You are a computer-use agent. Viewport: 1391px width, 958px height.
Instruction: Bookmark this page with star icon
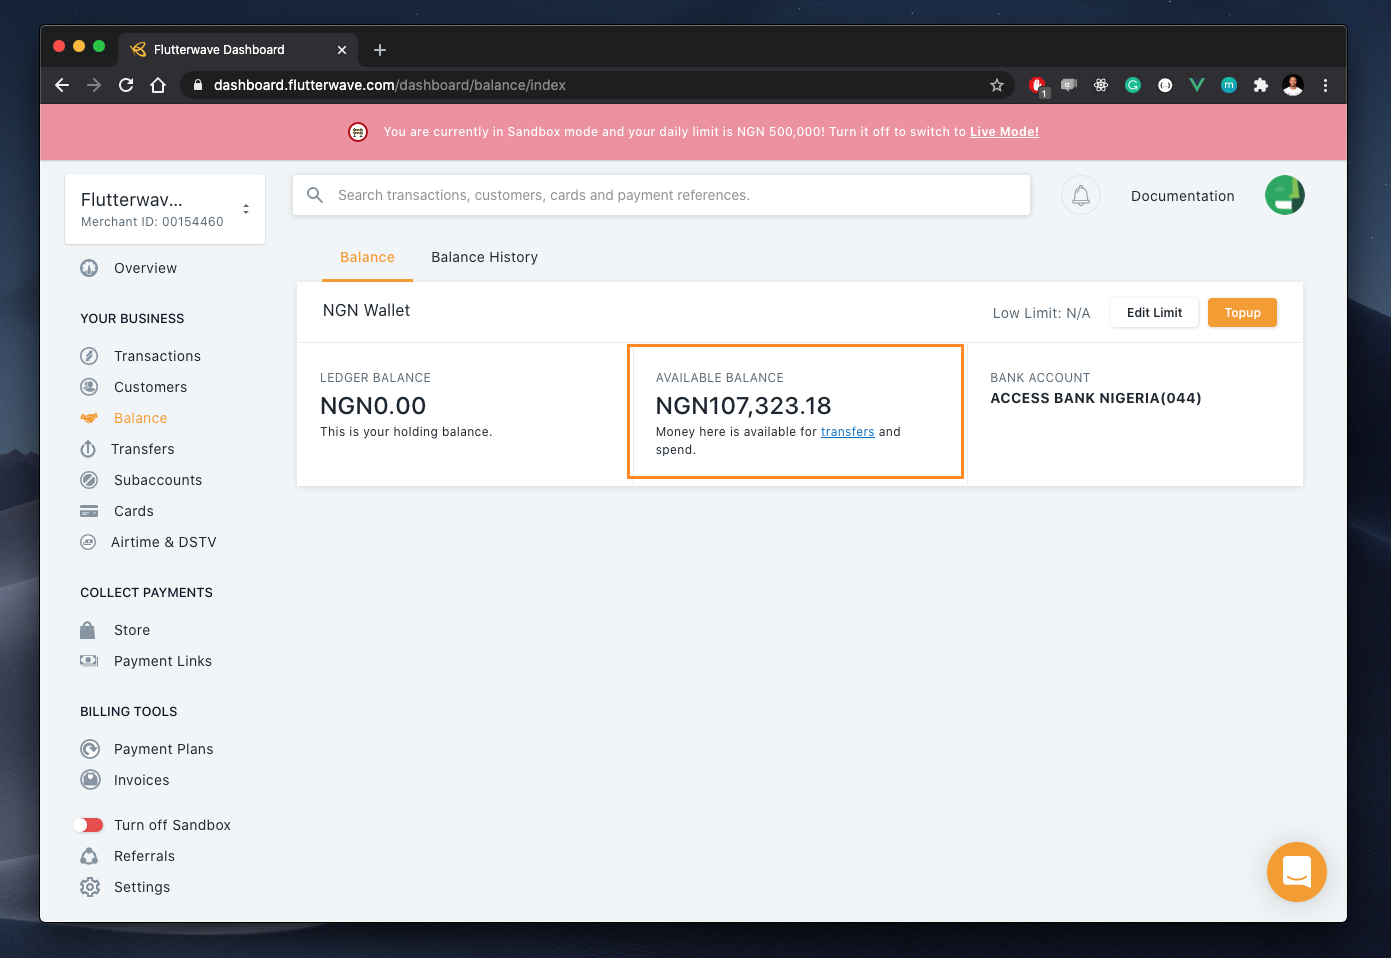tap(997, 85)
